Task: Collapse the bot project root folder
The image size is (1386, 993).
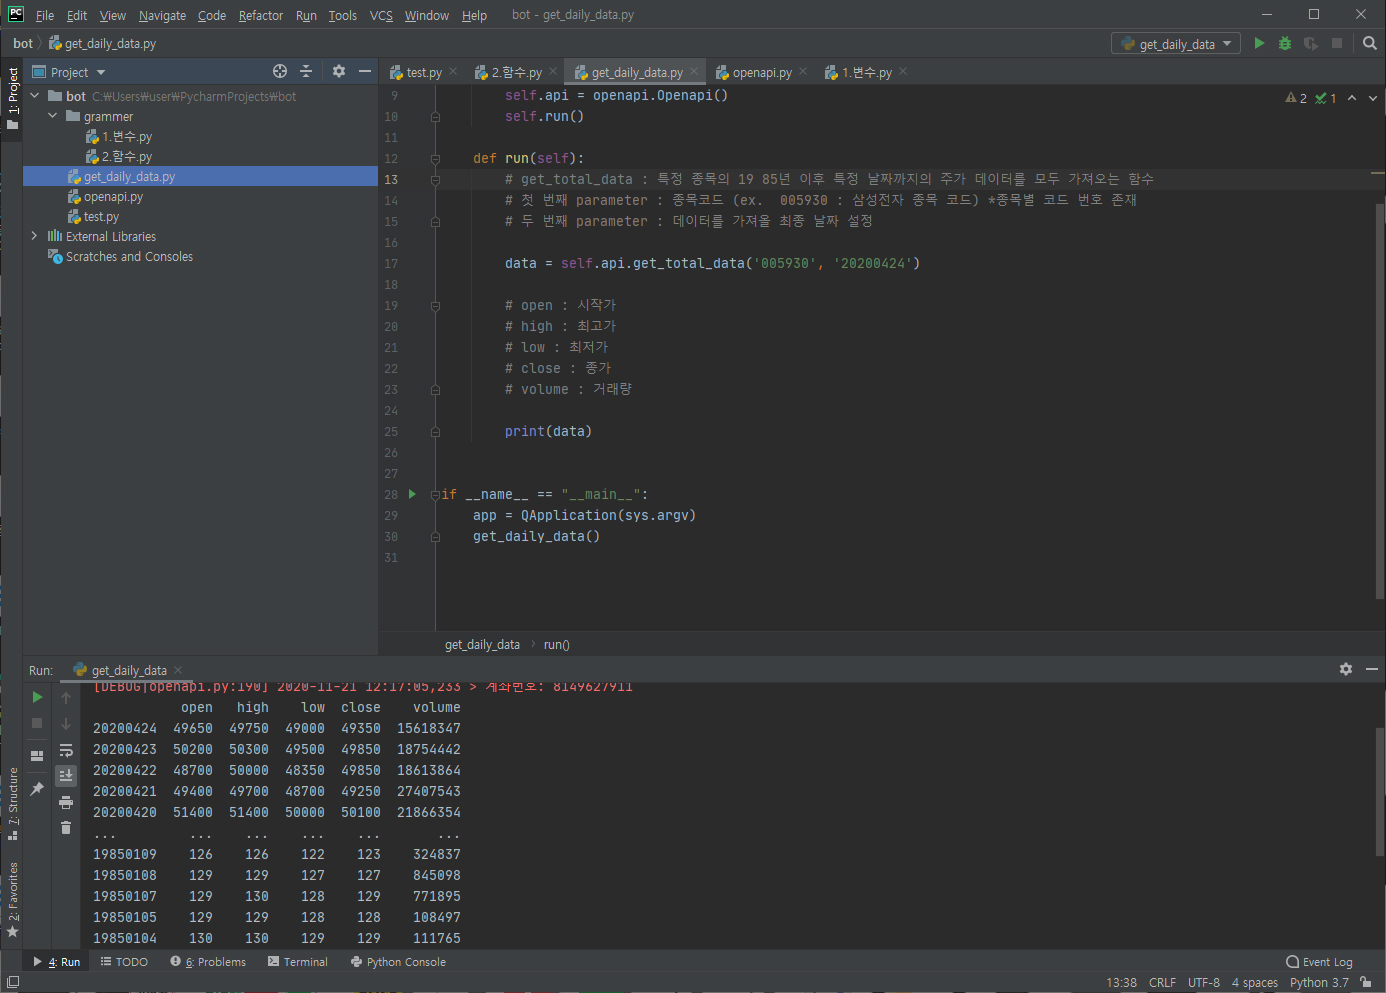Action: click(35, 96)
